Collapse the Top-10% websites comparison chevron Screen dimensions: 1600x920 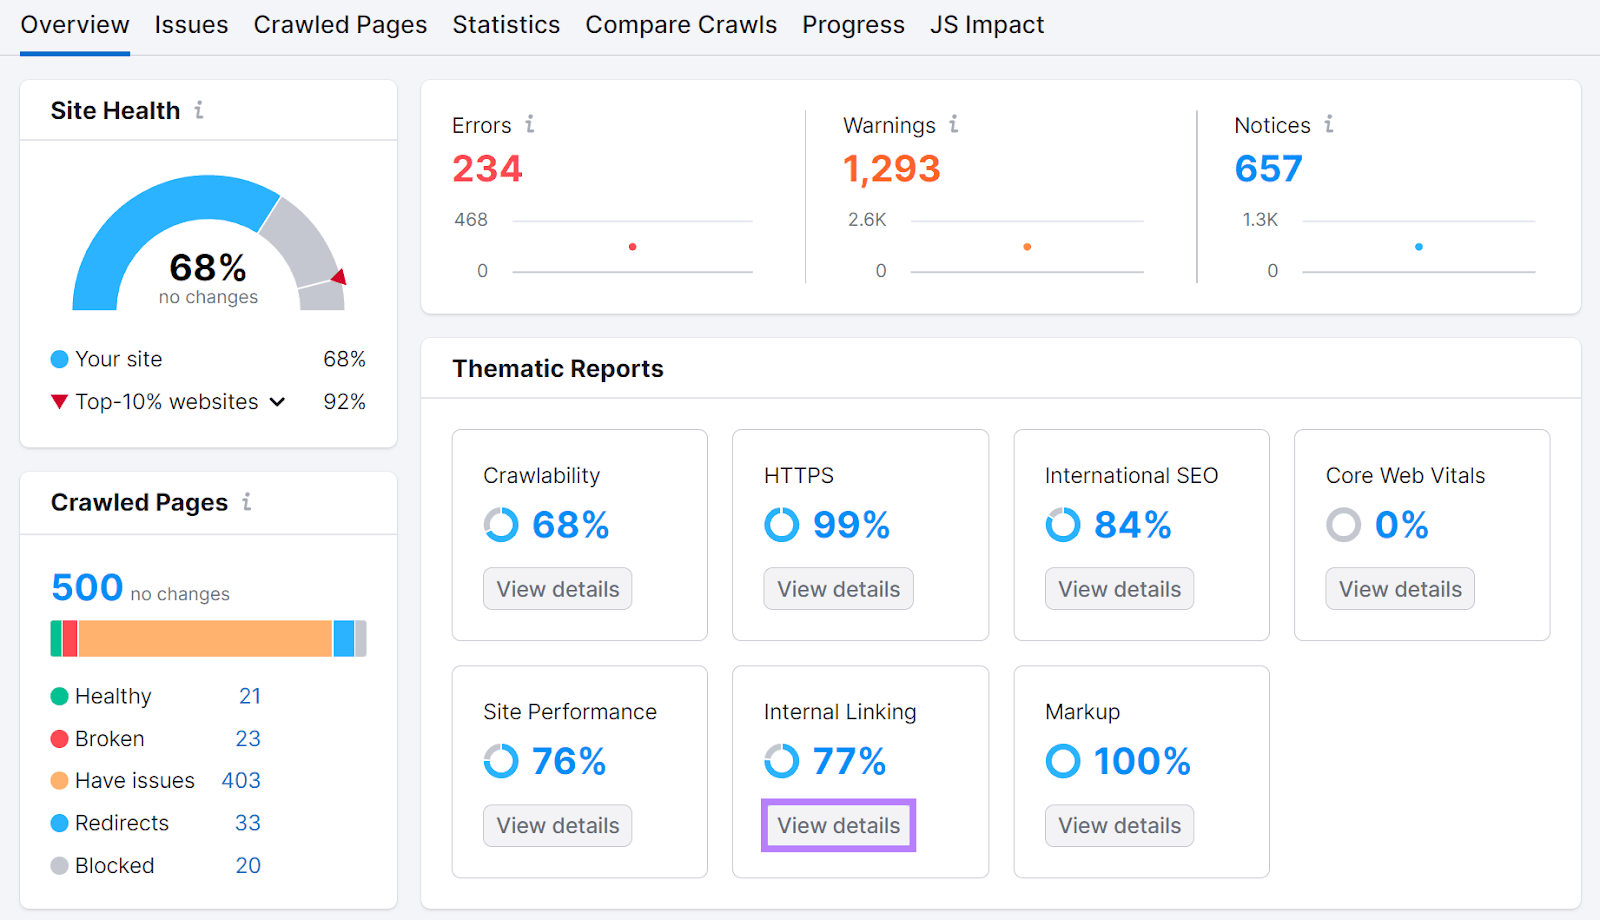pos(278,401)
